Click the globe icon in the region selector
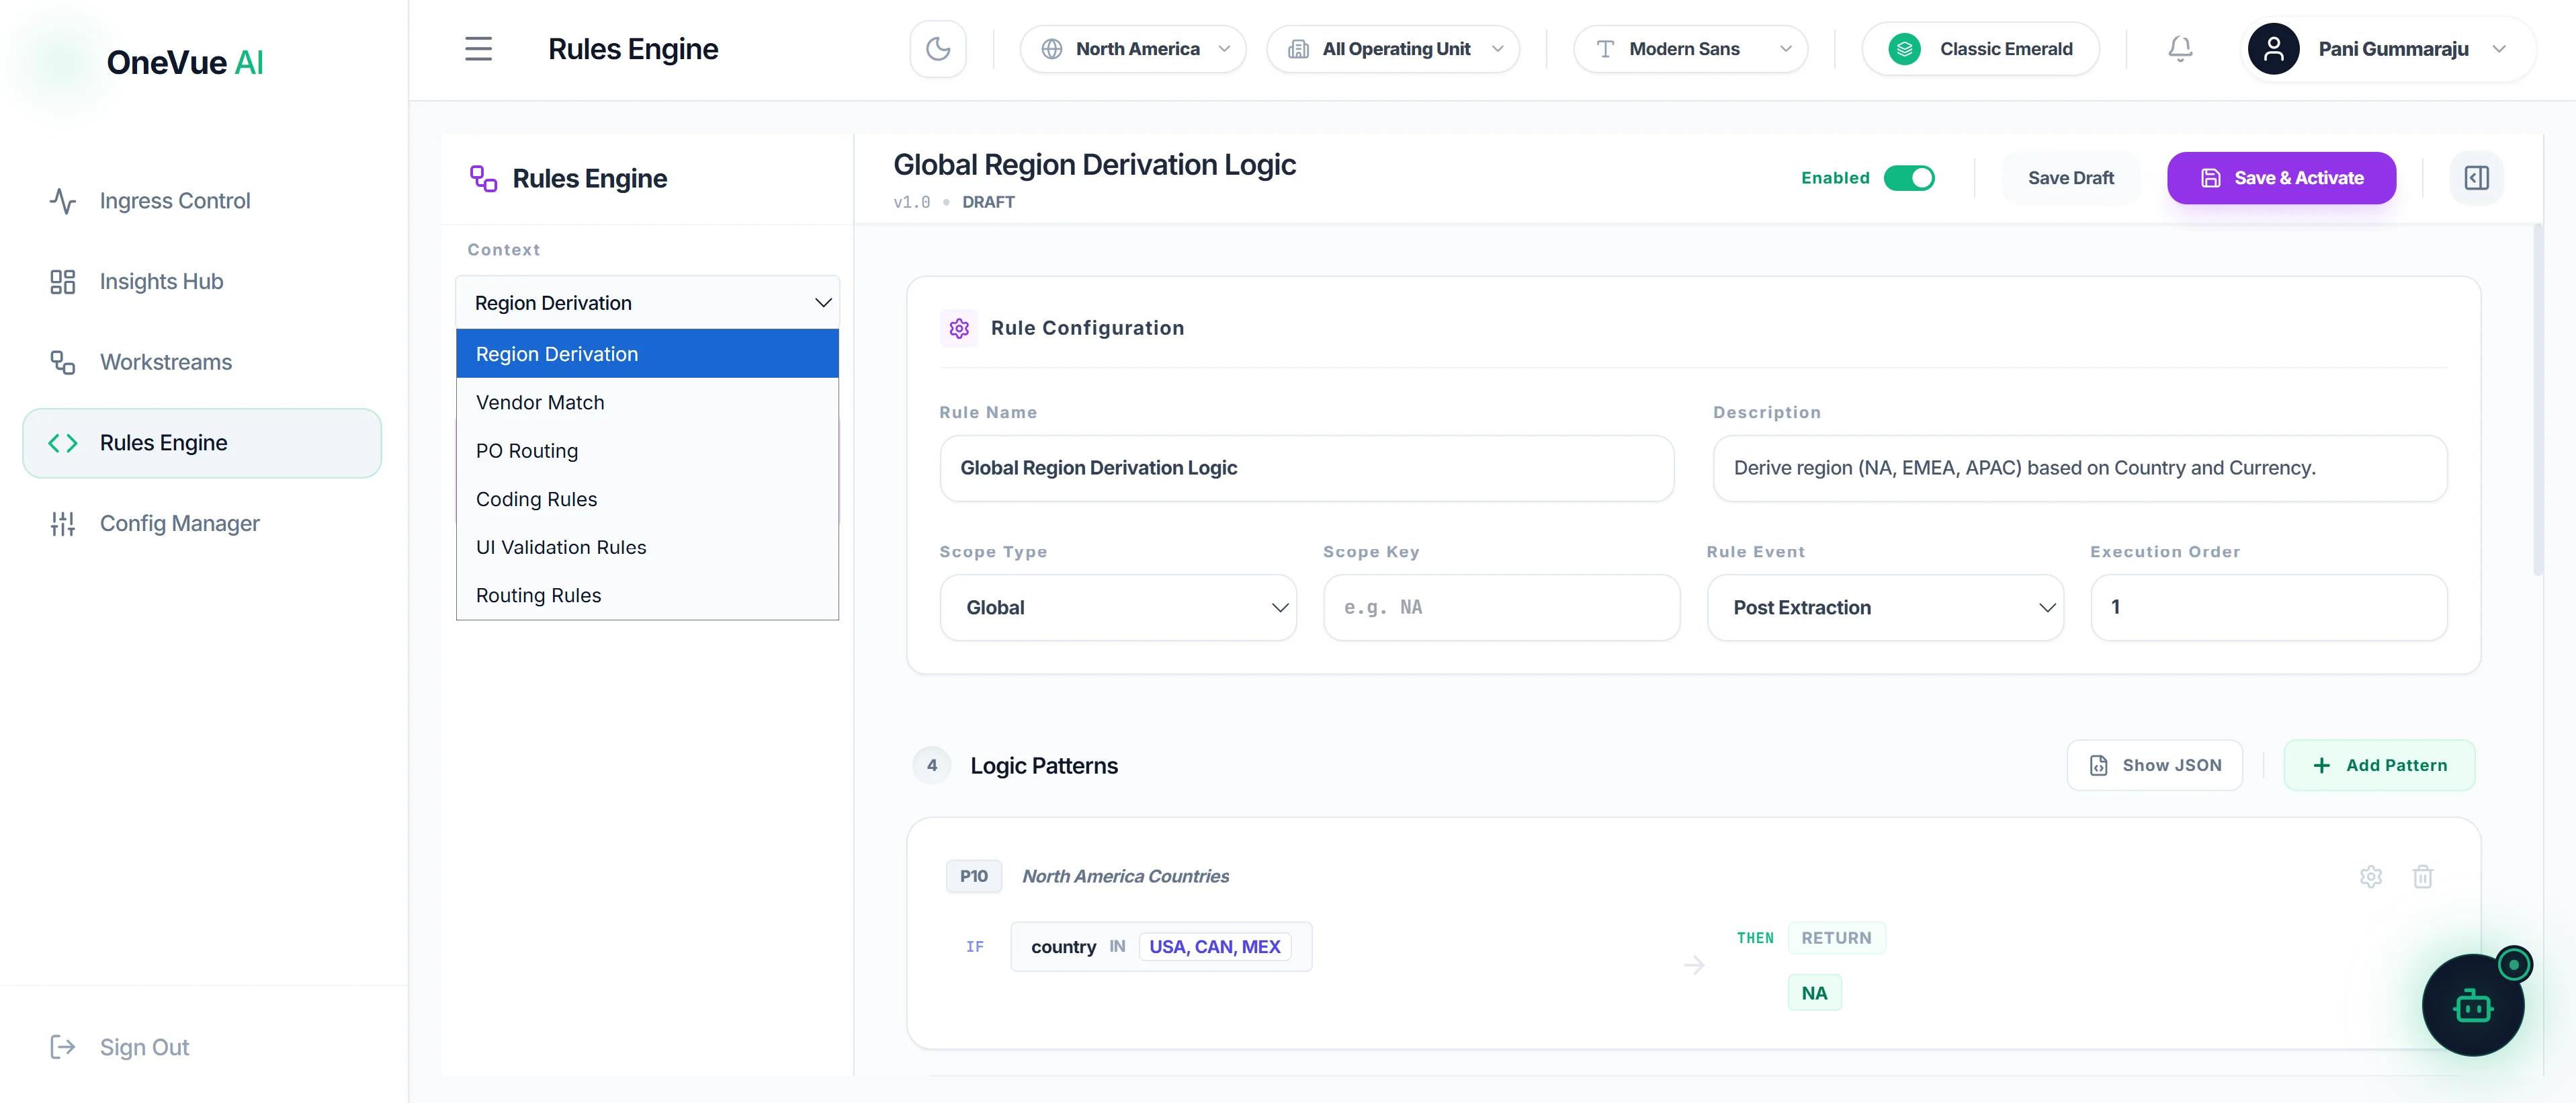 (1052, 49)
